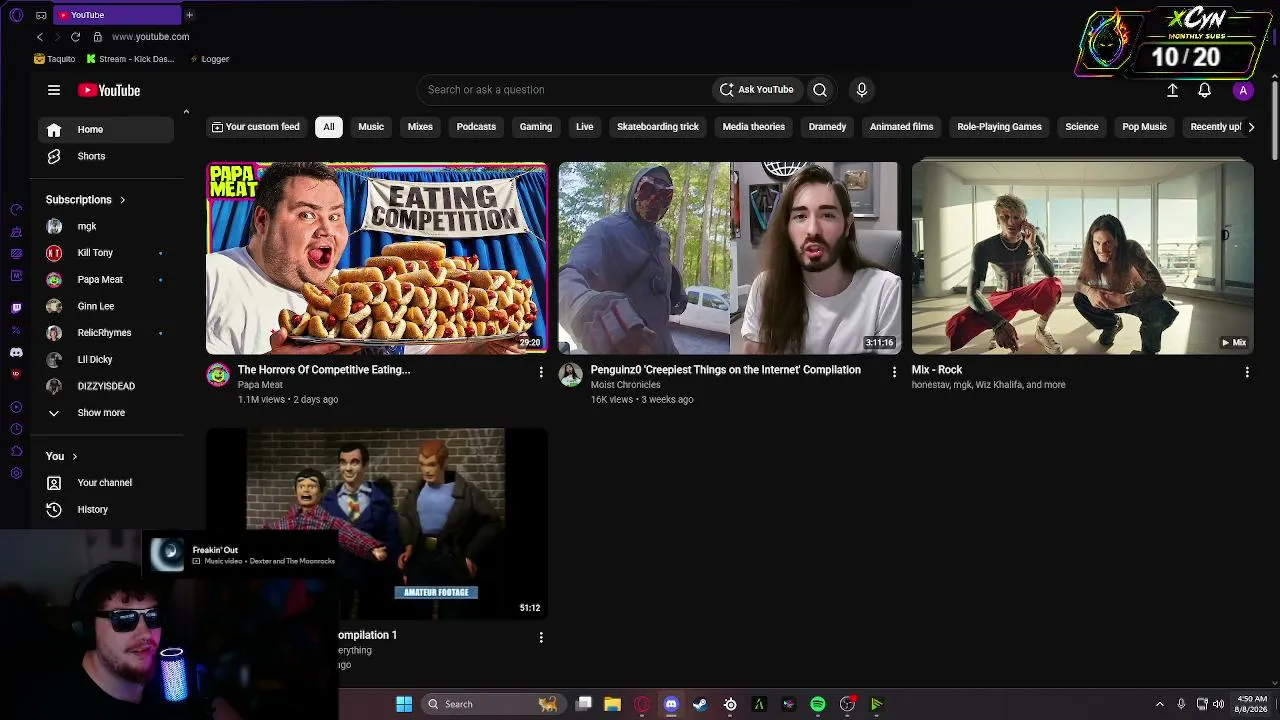Start voice search with the microphone
This screenshot has height=720, width=1280.
point(862,90)
